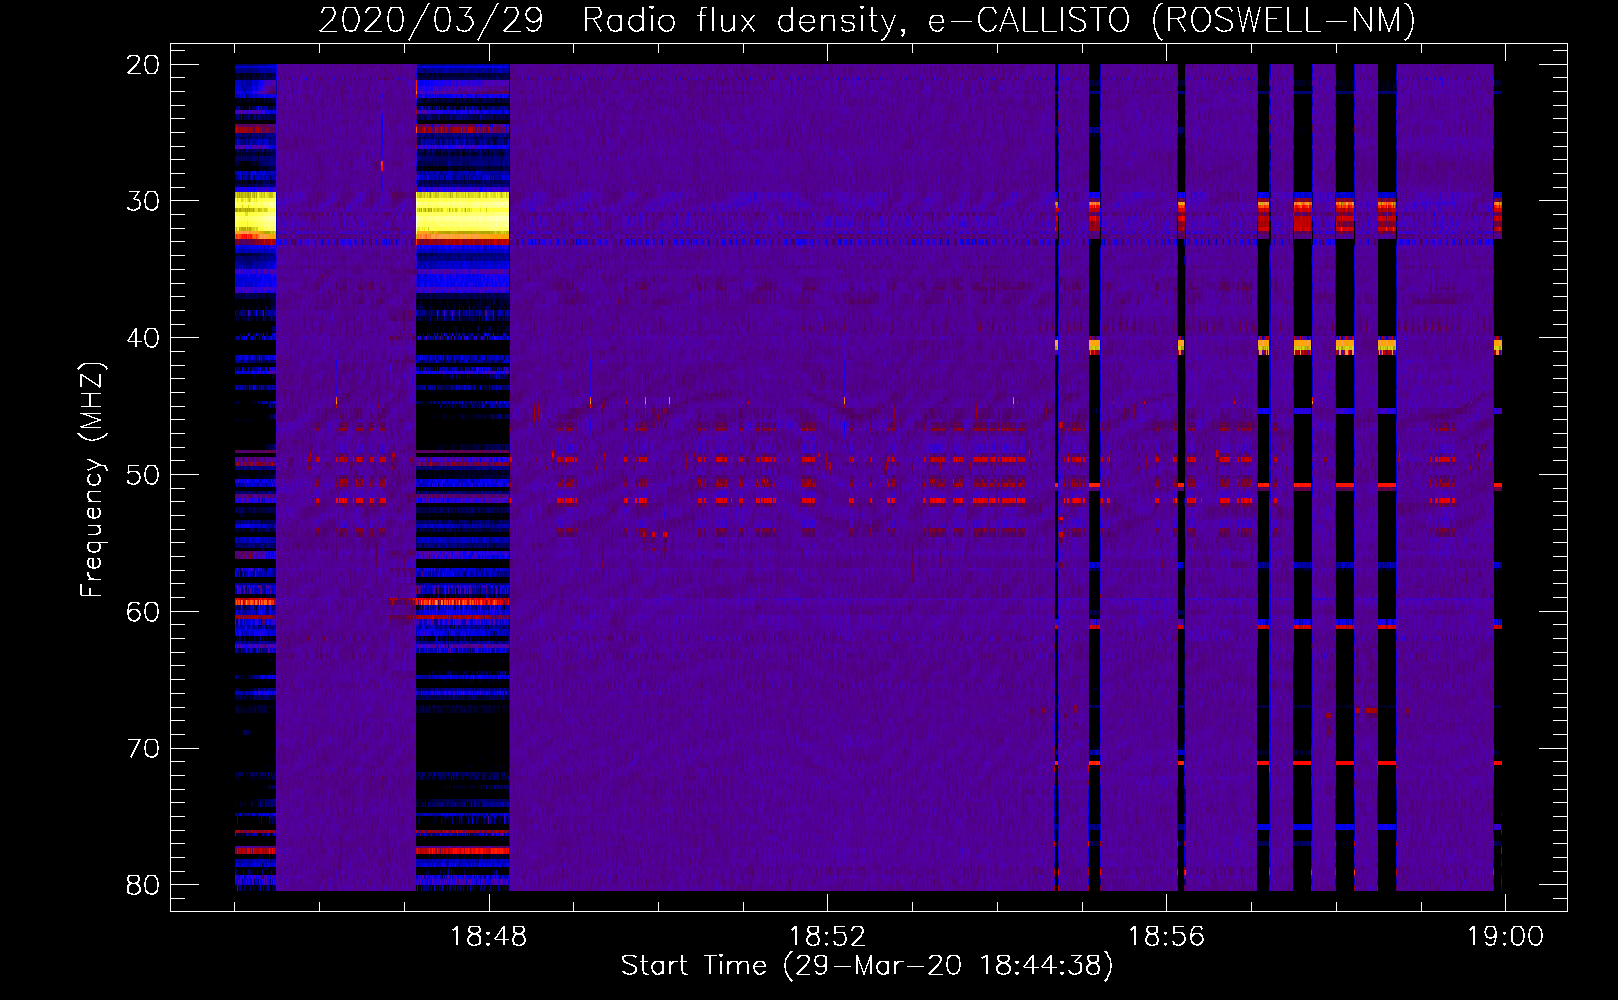Click the 30 frequency tick label
Viewport: 1618px width, 1000px height.
143,201
